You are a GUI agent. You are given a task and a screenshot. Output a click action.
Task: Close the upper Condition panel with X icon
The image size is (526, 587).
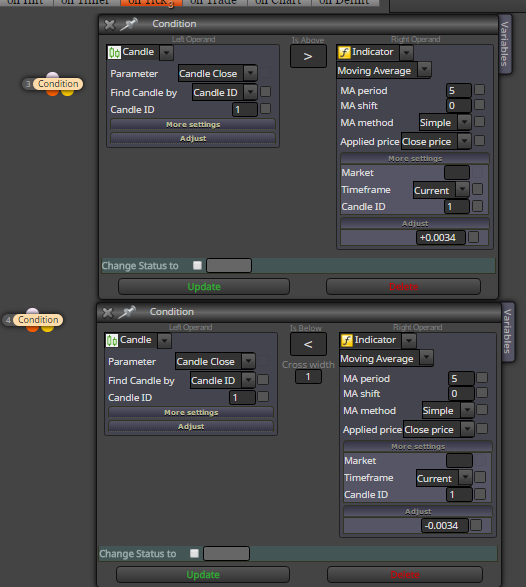pyautogui.click(x=109, y=25)
